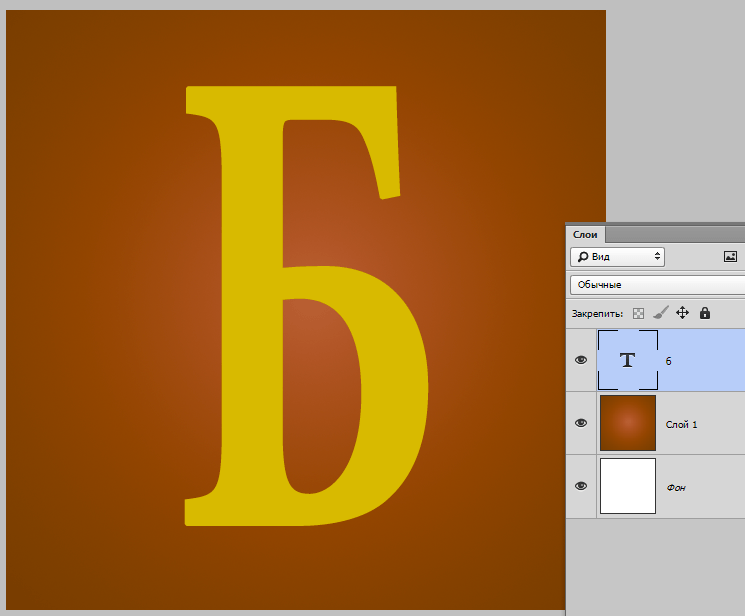The image size is (745, 616).
Task: Click the pixel layer filter icon
Action: [730, 257]
